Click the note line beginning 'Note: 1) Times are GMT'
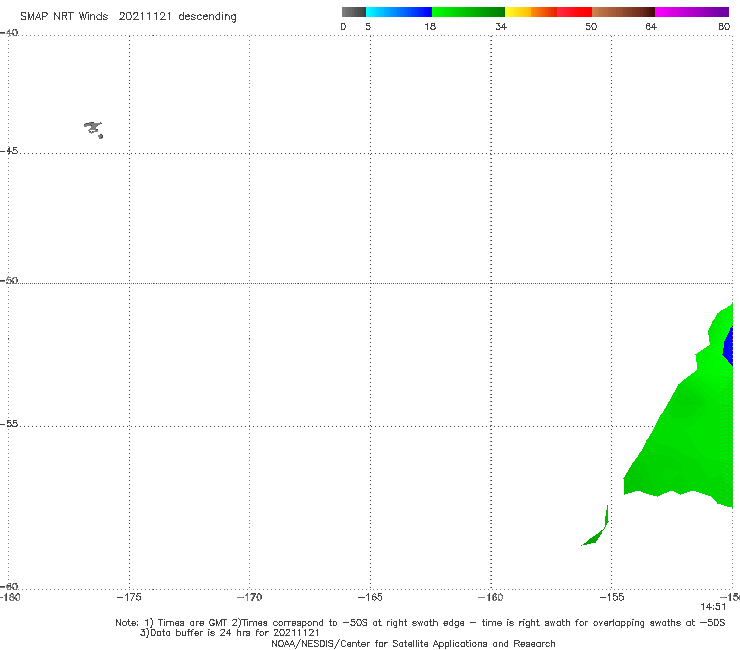 420,623
